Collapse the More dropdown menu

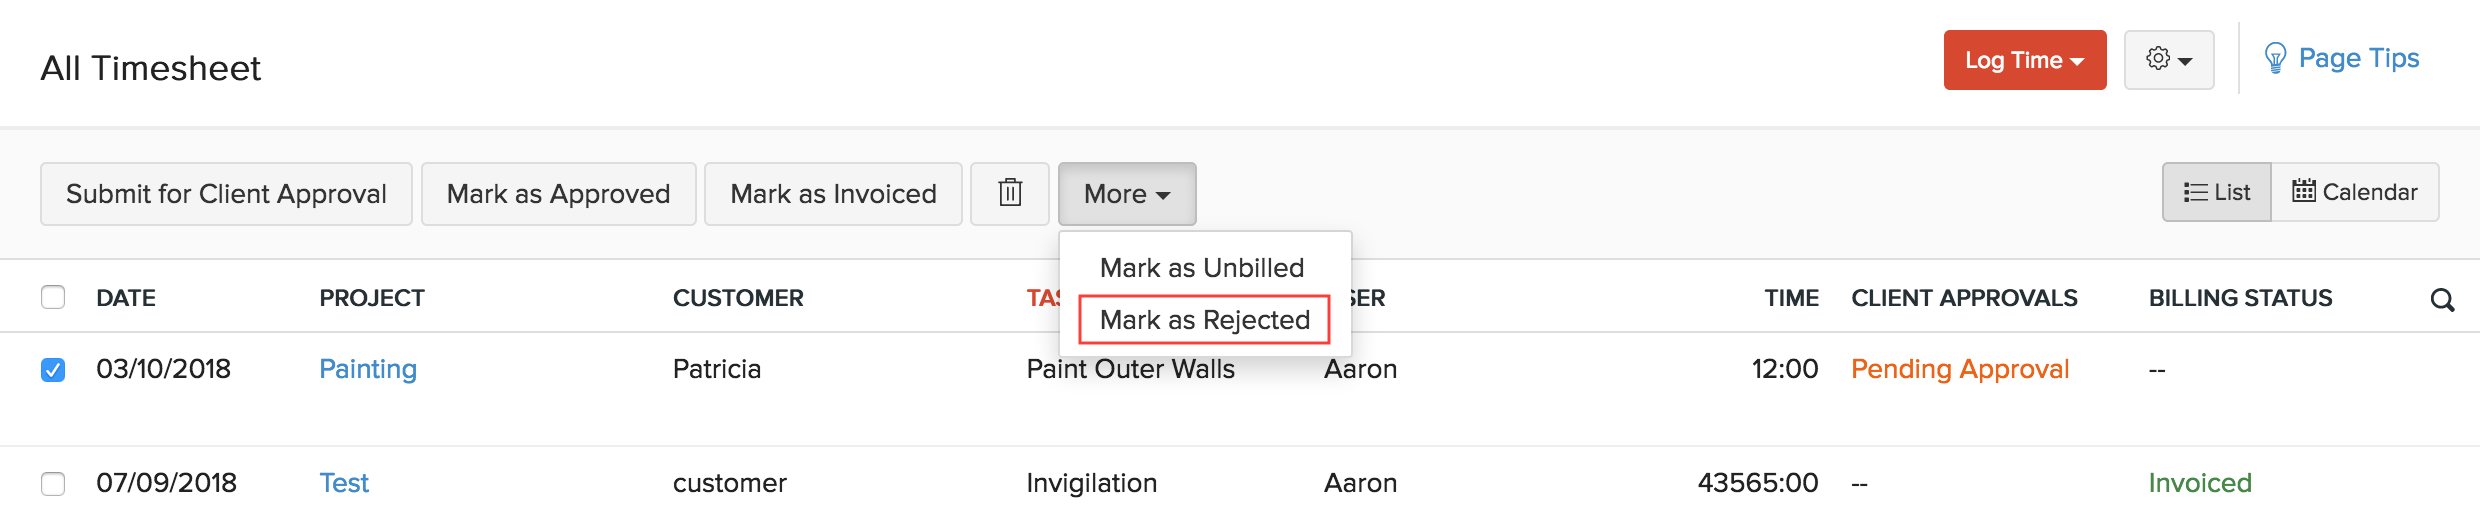pos(1126,193)
